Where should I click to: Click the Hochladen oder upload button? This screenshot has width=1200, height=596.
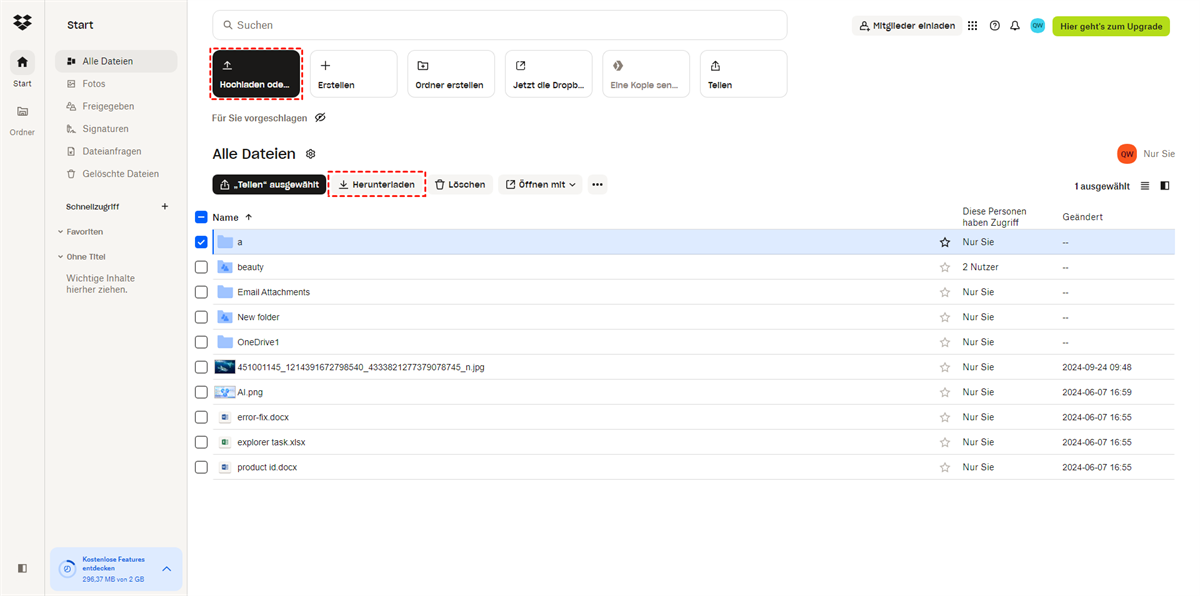[x=256, y=74]
